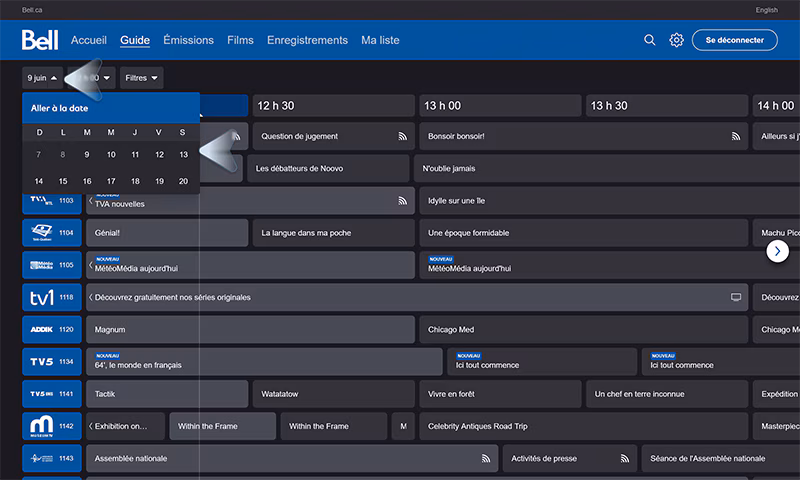Open Séance de l'Assemblée nationale program
The width and height of the screenshot is (800, 480).
[x=721, y=458]
